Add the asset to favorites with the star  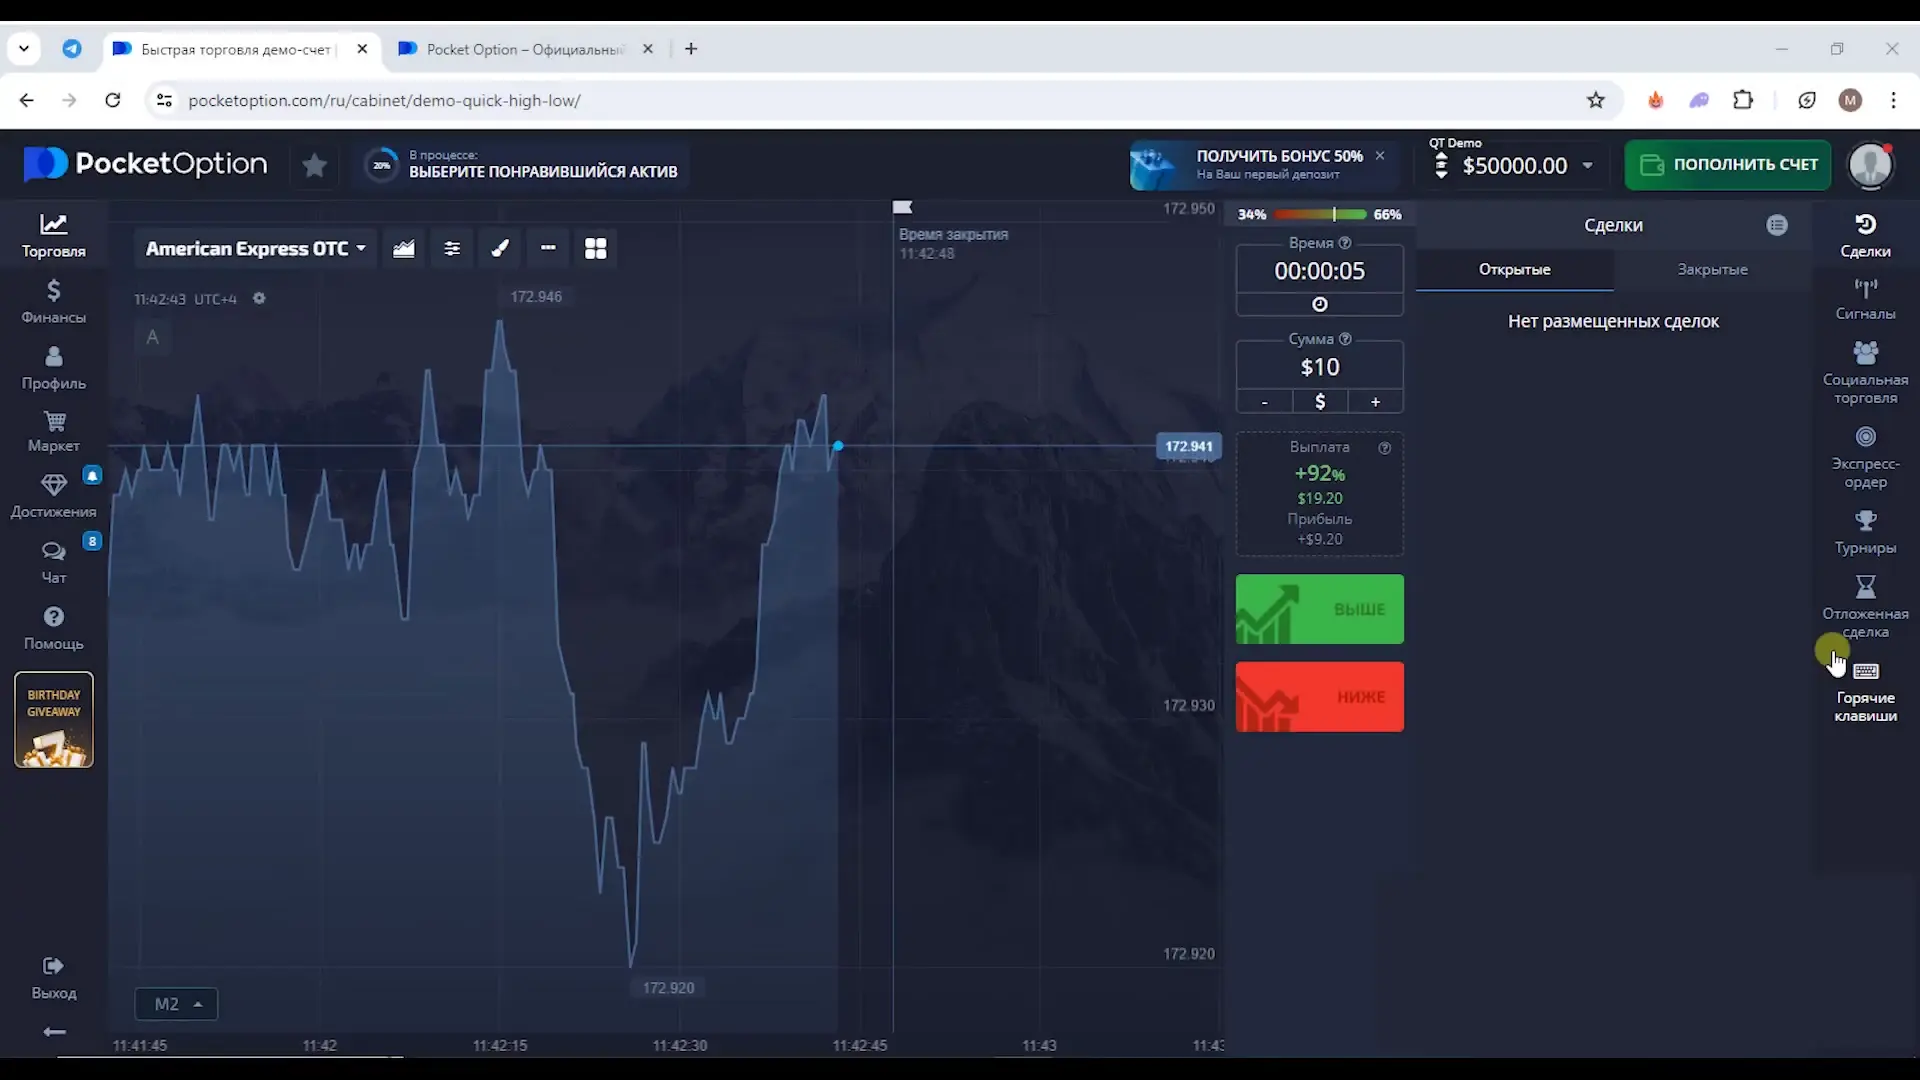[x=314, y=165]
